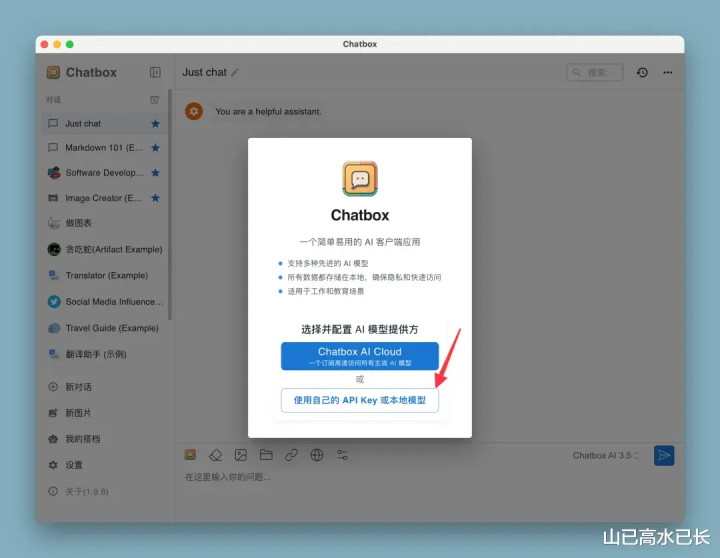Click the Software Developer avatar icon

(54, 173)
